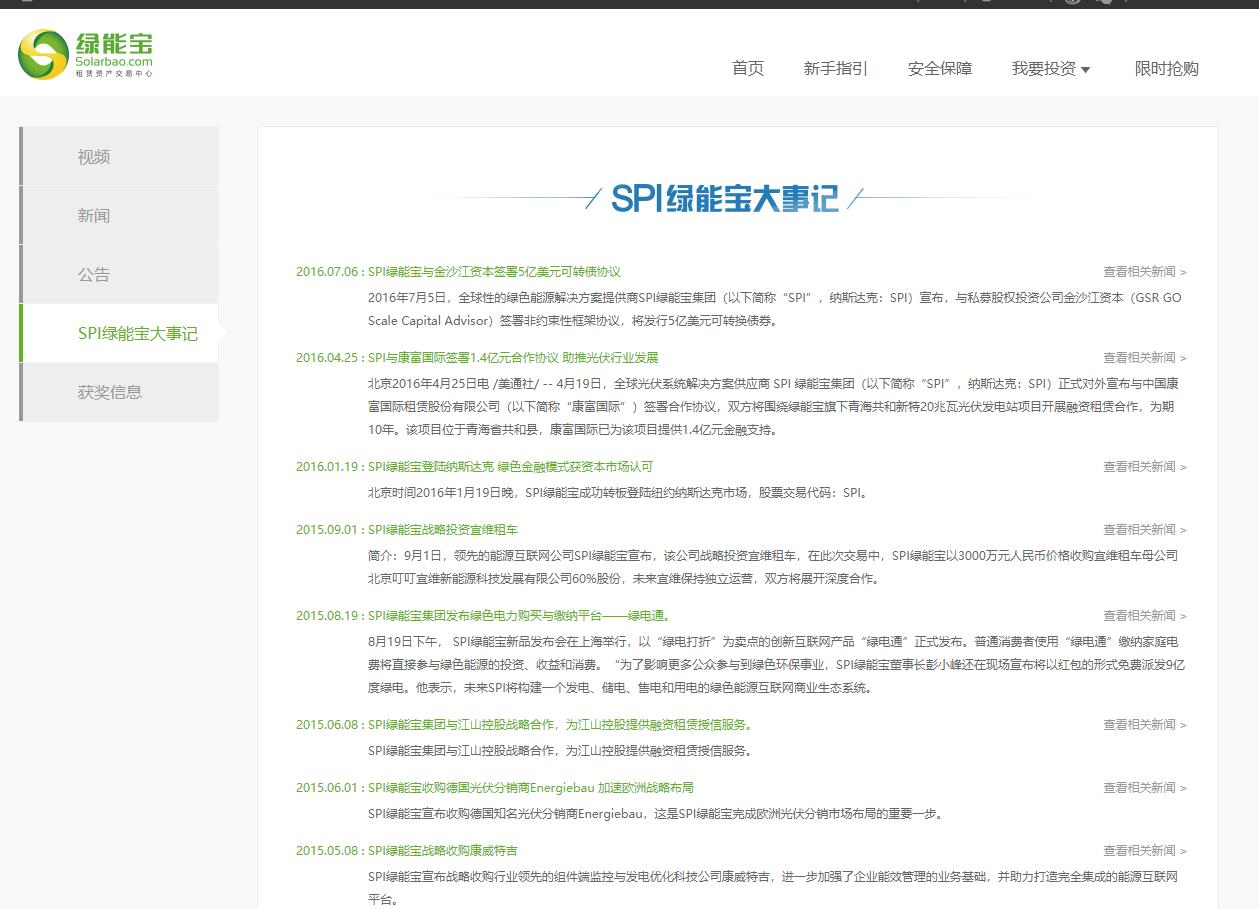1259x909 pixels.
Task: Select the 视频 sidebar tab
Action: tap(119, 156)
